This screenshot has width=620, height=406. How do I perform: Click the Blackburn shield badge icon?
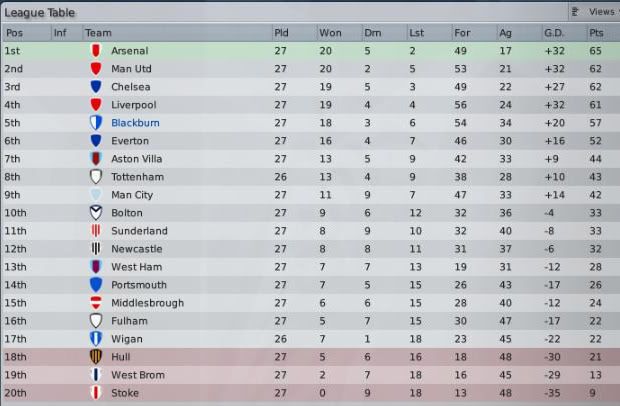96,123
